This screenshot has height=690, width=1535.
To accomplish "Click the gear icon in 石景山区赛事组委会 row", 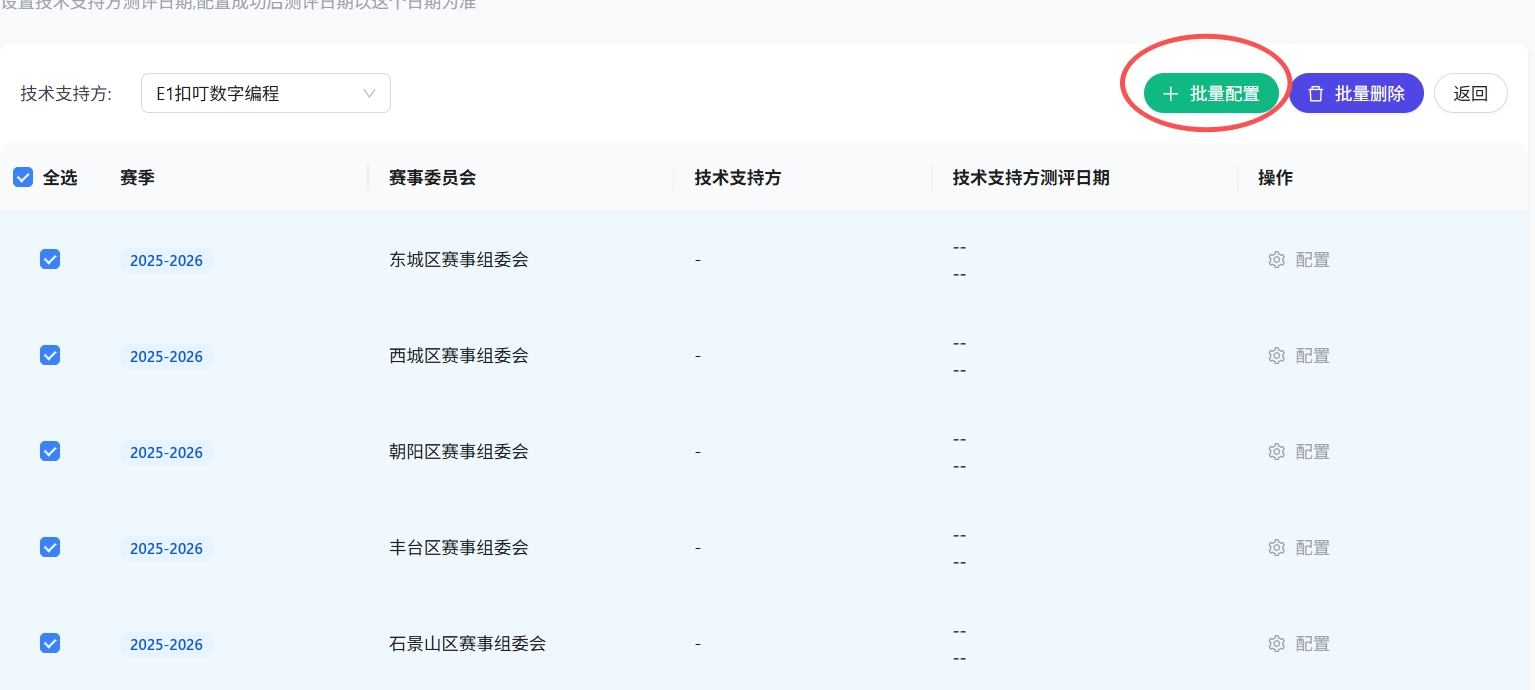I will click(x=1276, y=644).
